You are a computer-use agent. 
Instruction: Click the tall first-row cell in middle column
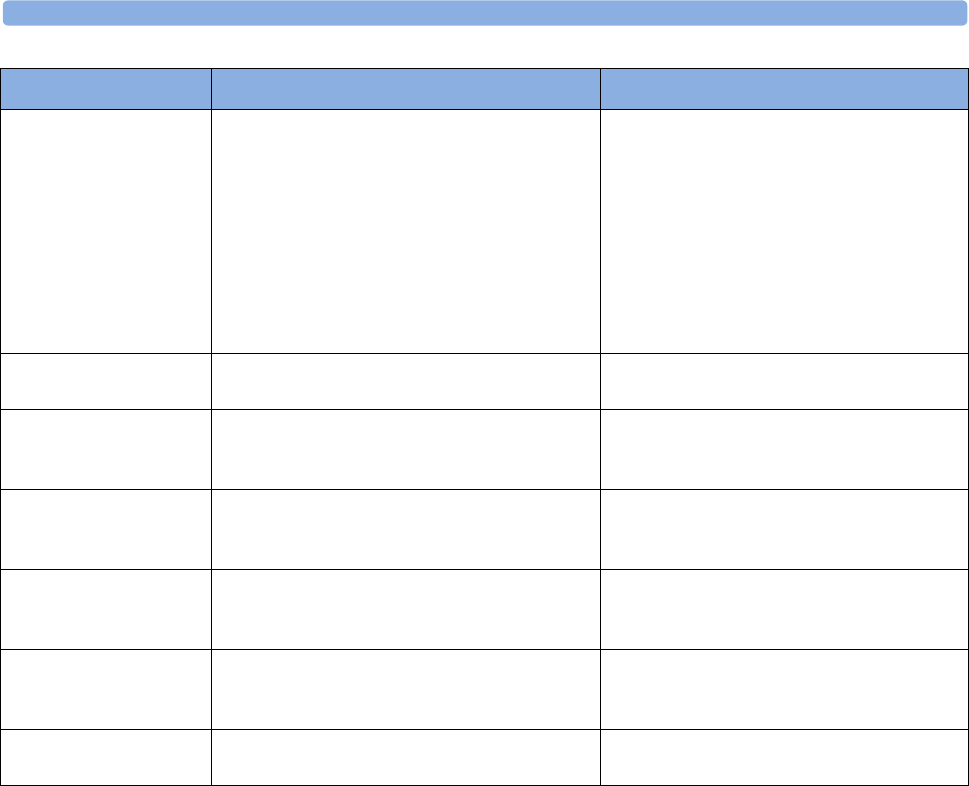[x=405, y=231]
